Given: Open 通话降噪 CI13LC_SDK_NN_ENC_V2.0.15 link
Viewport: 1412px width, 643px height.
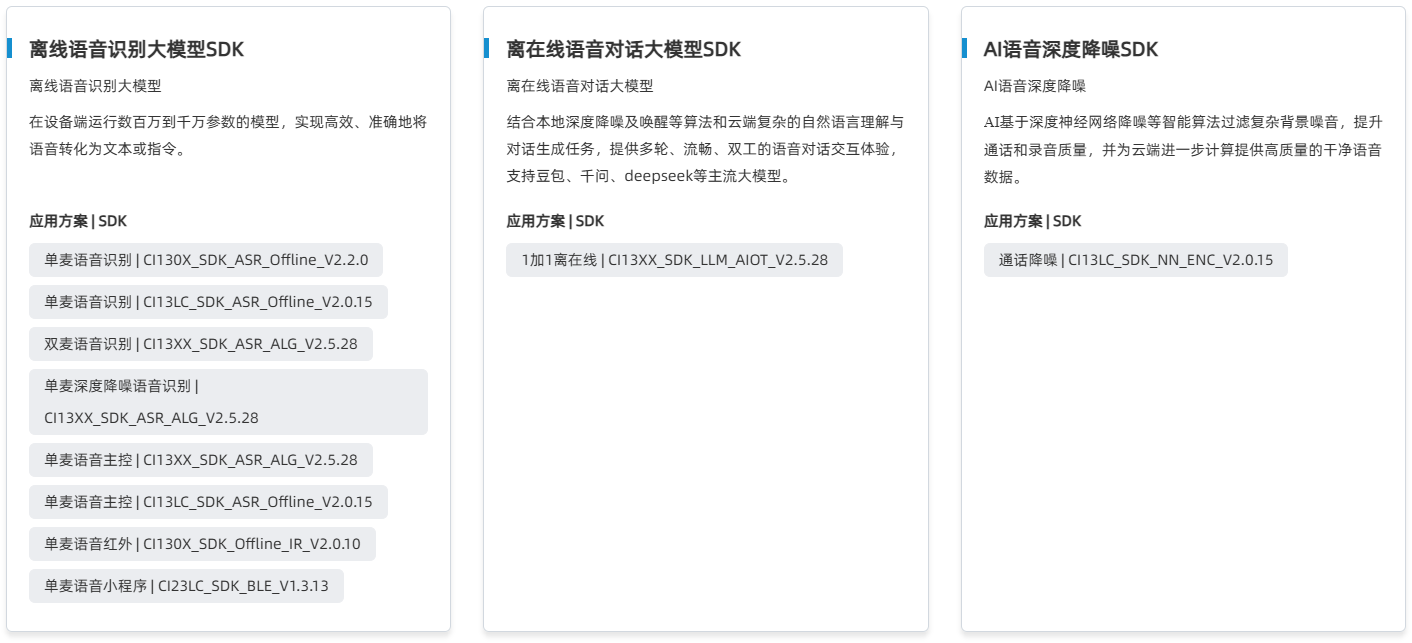Looking at the screenshot, I should [x=1135, y=260].
